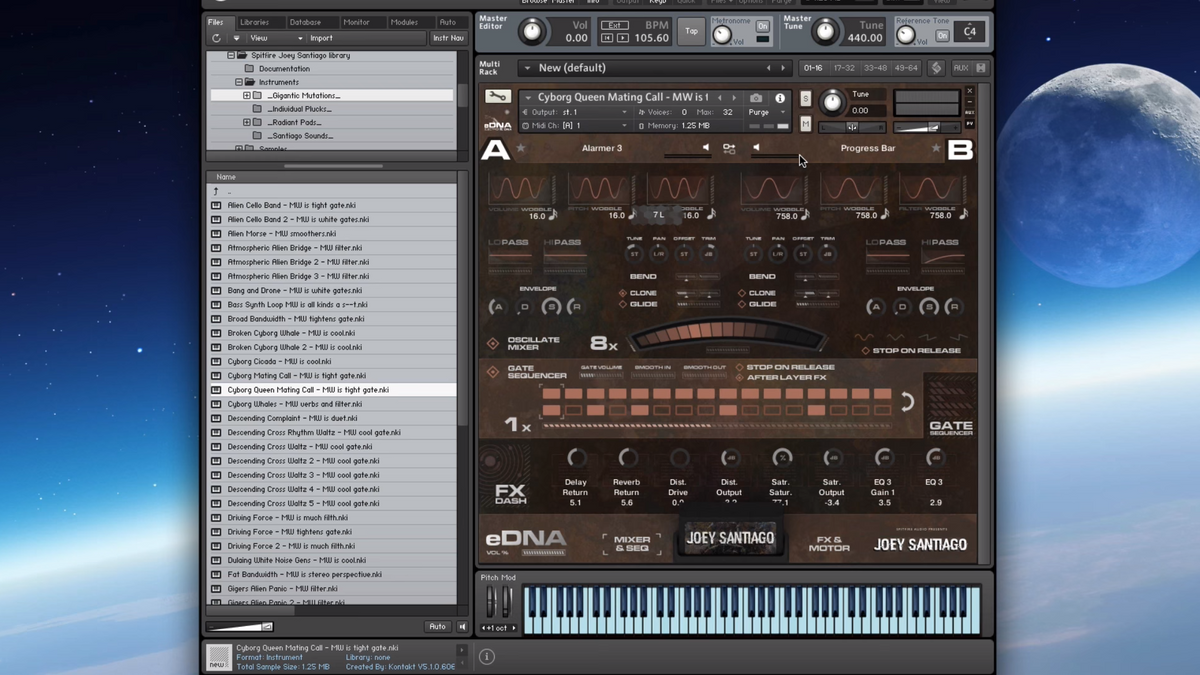This screenshot has height=675, width=1200.
Task: Click the refresh icon in Files browser
Action: click(216, 38)
